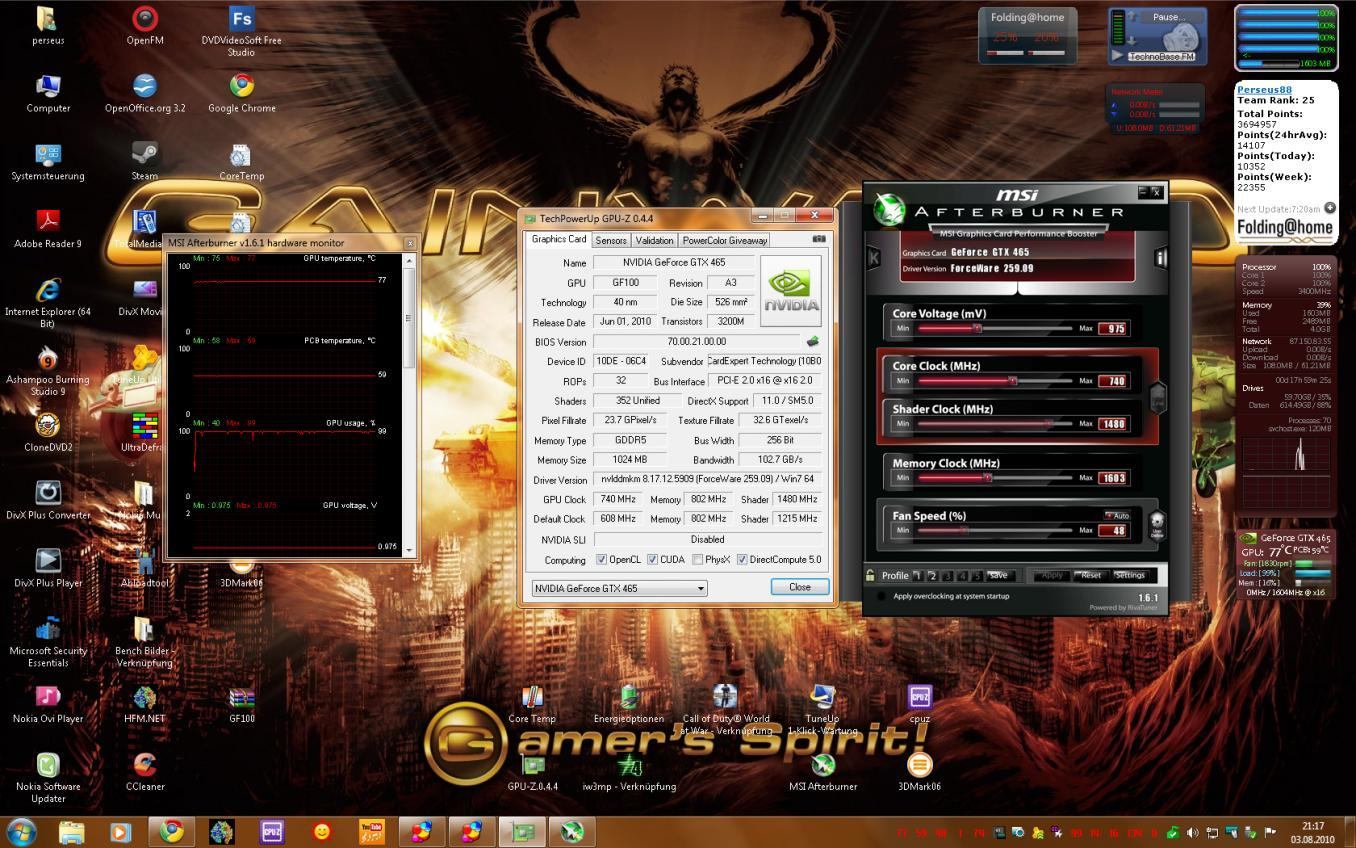Click the clock link button beside Core/Shader sliders
This screenshot has height=848, width=1356.
click(1157, 397)
